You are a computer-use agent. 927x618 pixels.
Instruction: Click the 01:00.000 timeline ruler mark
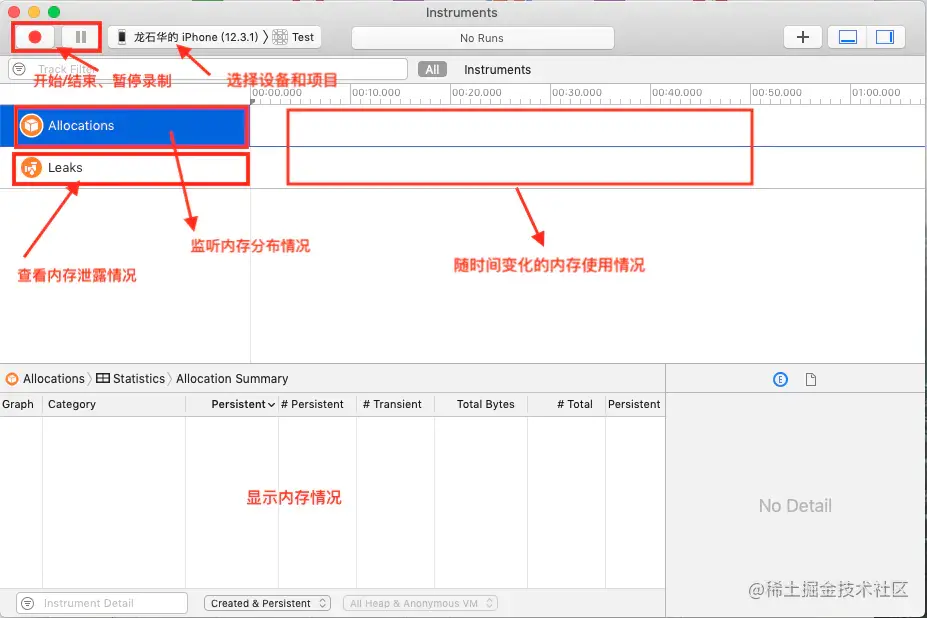(876, 93)
